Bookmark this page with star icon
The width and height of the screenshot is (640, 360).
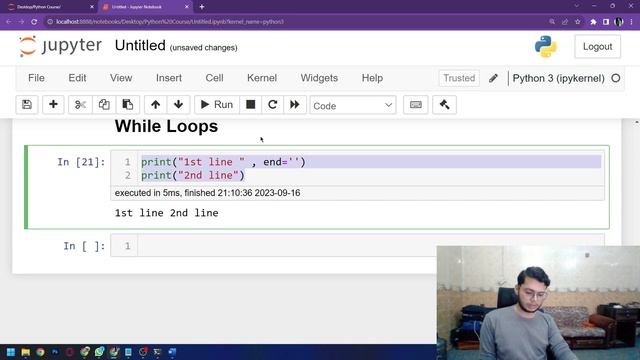[x=578, y=22]
